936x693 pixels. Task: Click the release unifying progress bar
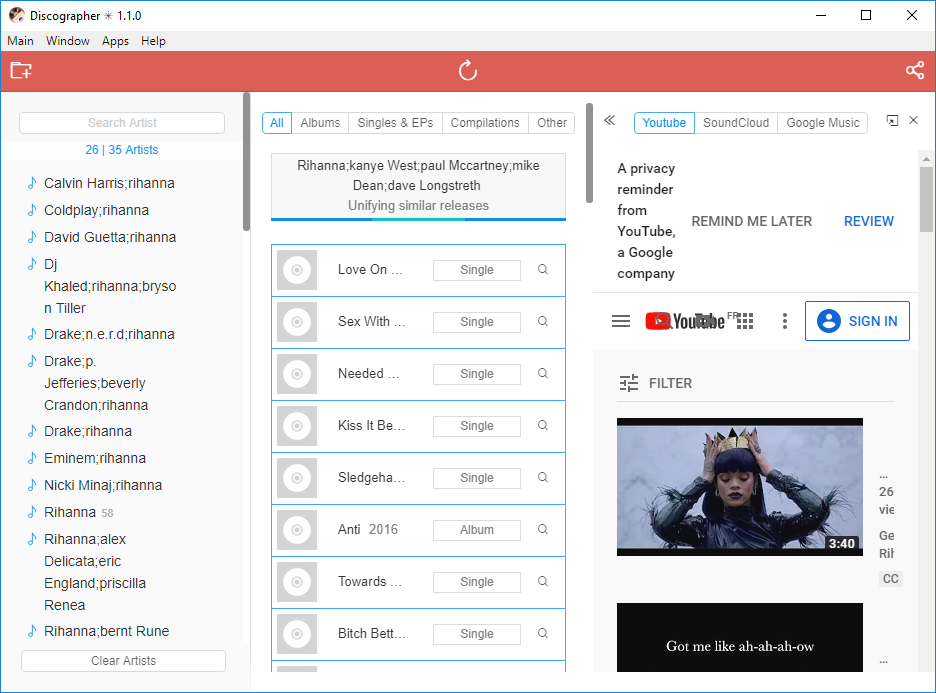[x=418, y=220]
